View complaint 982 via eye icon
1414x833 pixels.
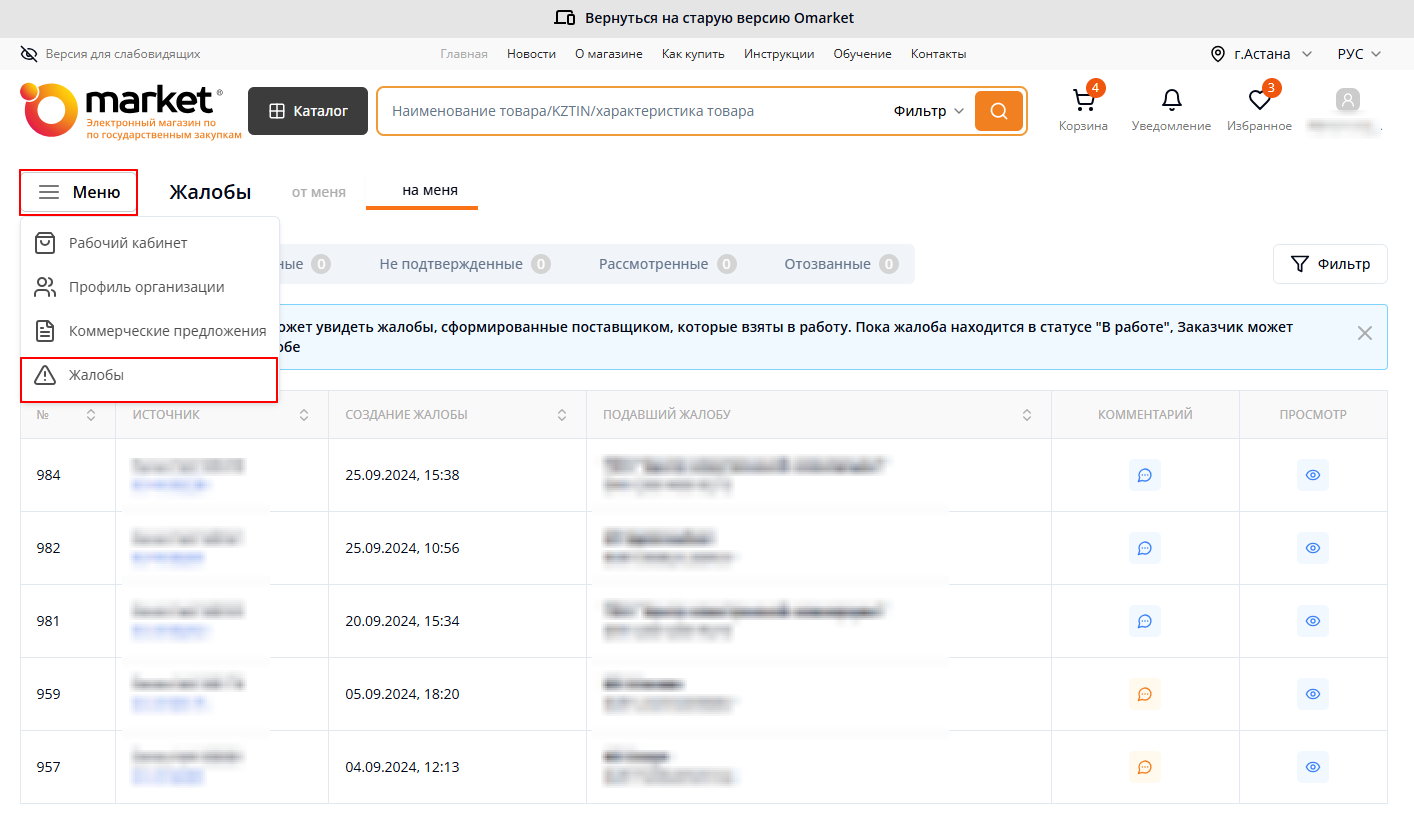point(1313,548)
